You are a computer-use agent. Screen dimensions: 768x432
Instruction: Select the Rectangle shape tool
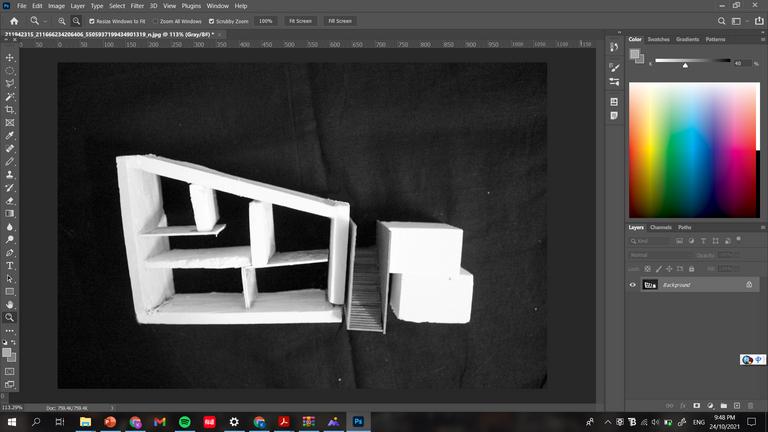pyautogui.click(x=10, y=291)
